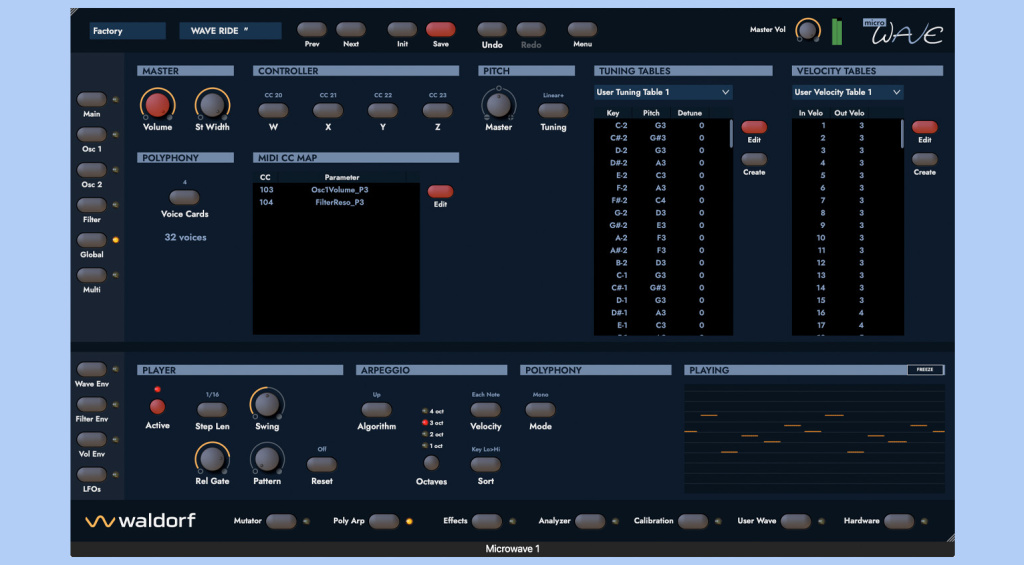Click the Octaves knob
This screenshot has width=1024, height=565.
431,463
